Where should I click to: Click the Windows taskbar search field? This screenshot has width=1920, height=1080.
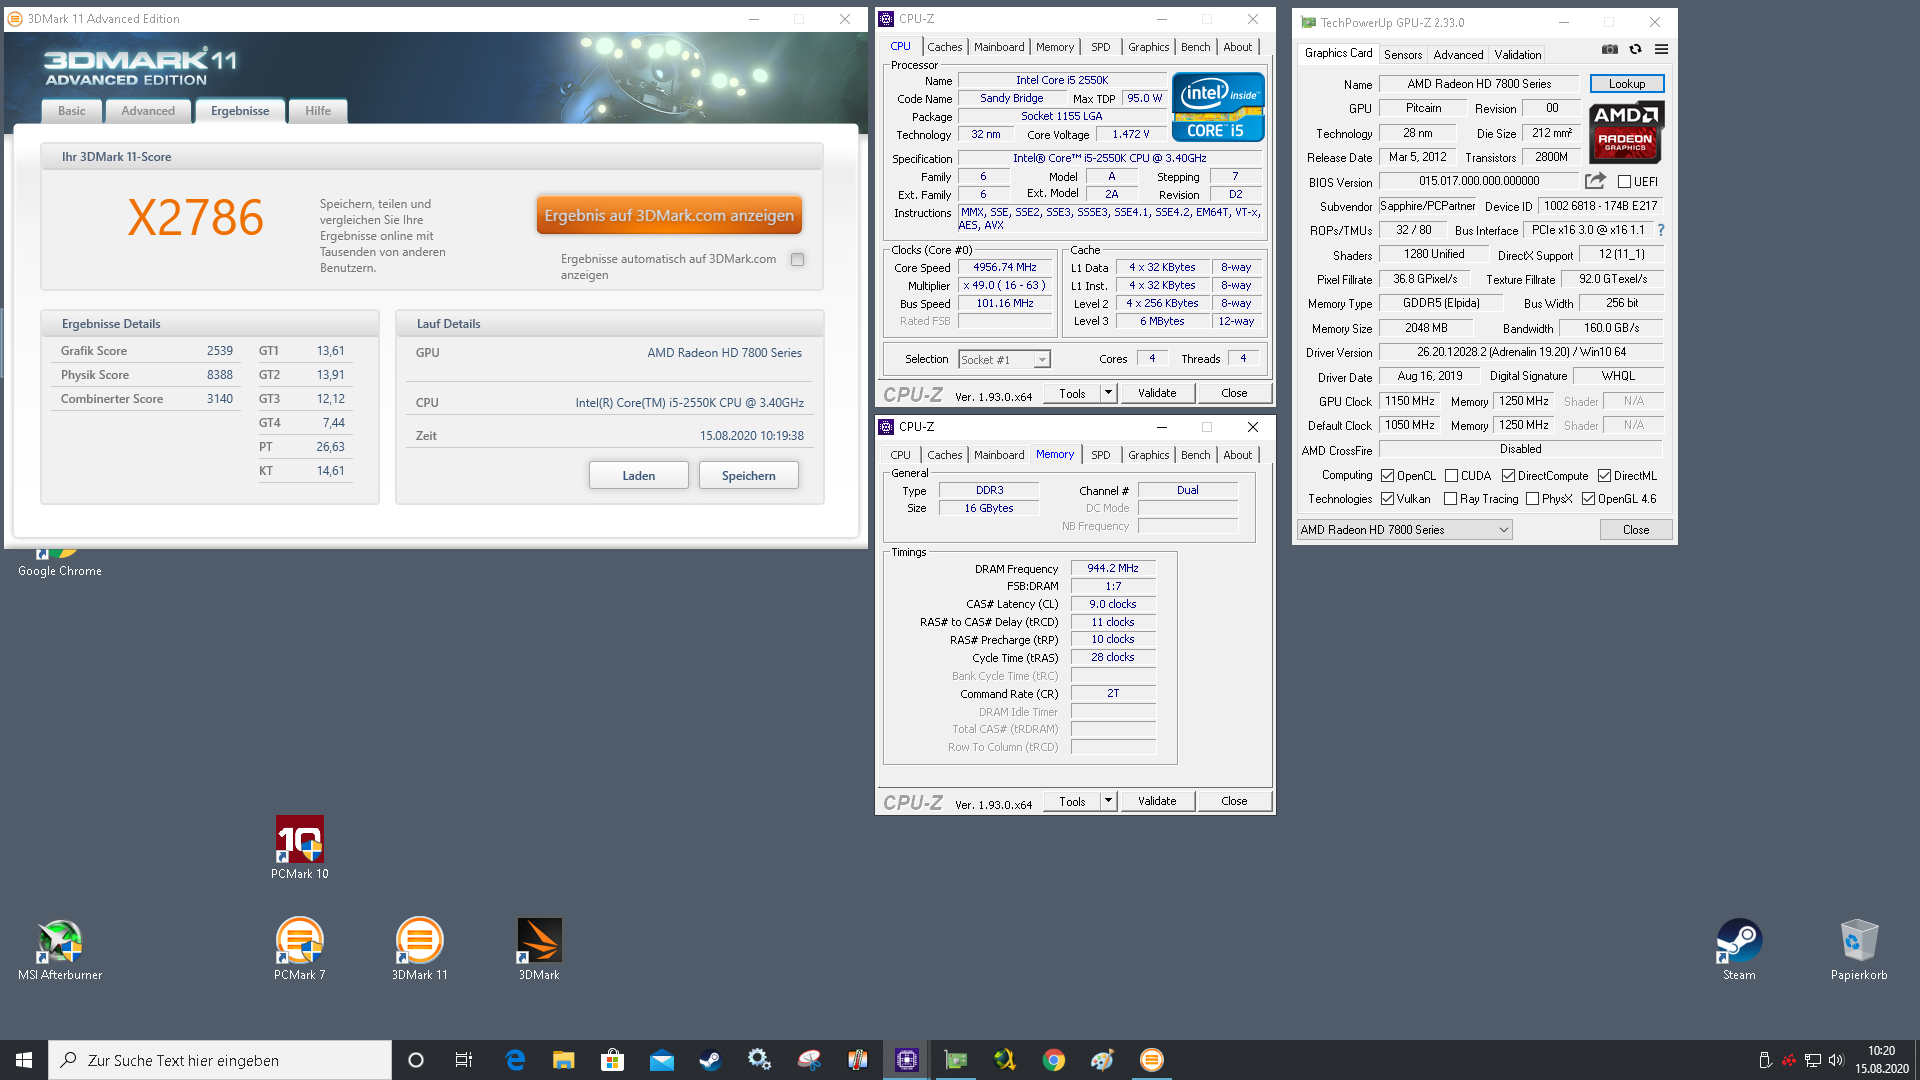coord(220,1060)
